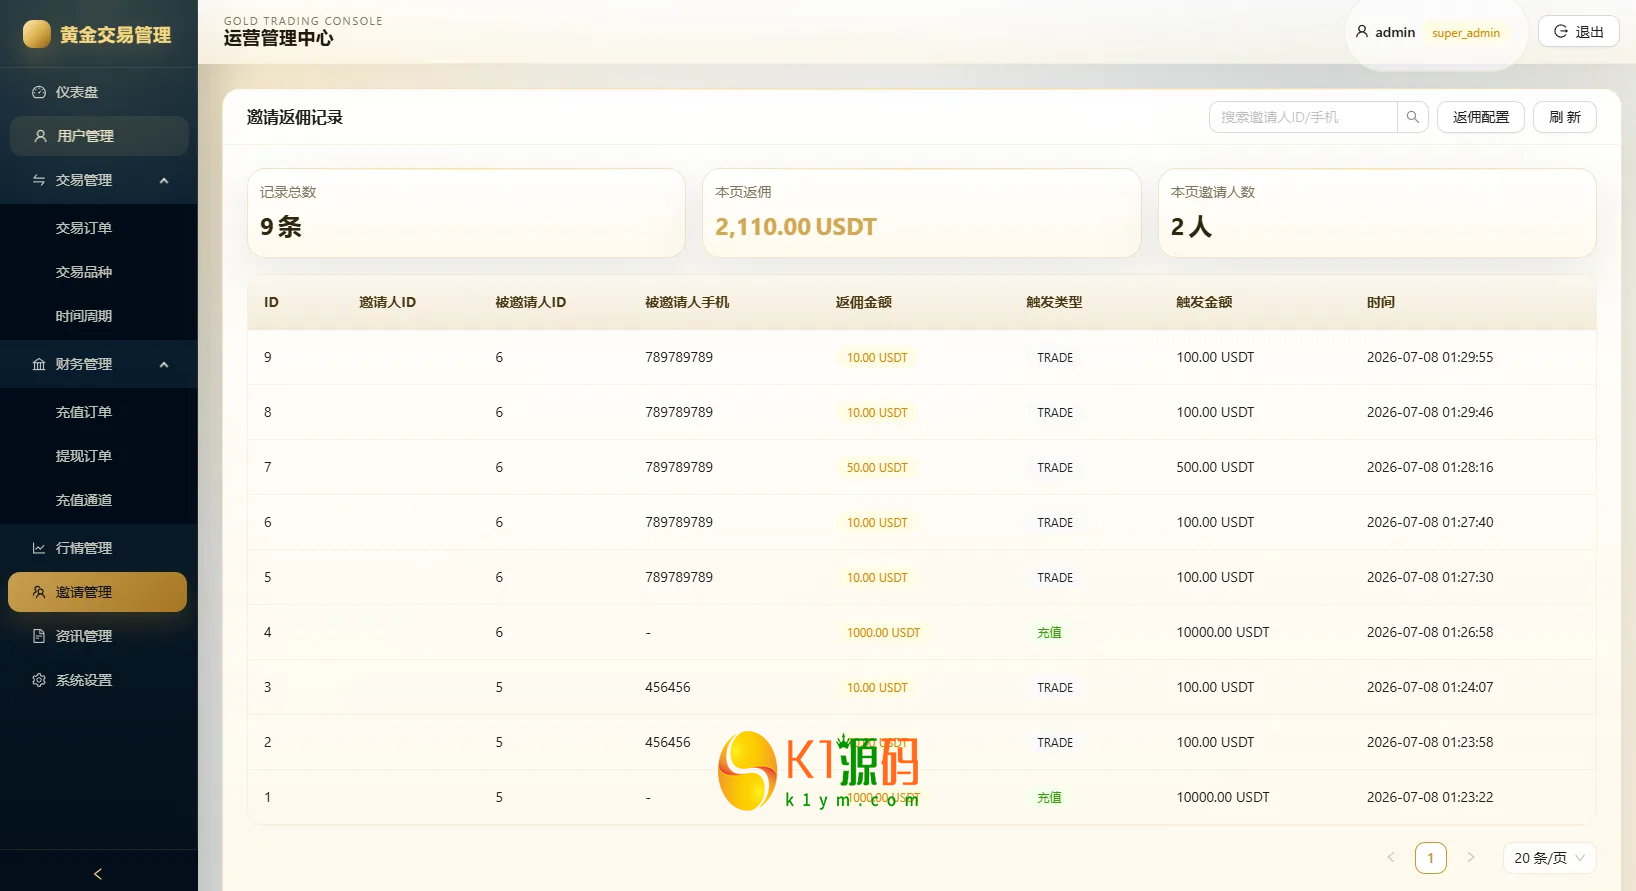Click phone 789789789 in row 8

coord(679,412)
